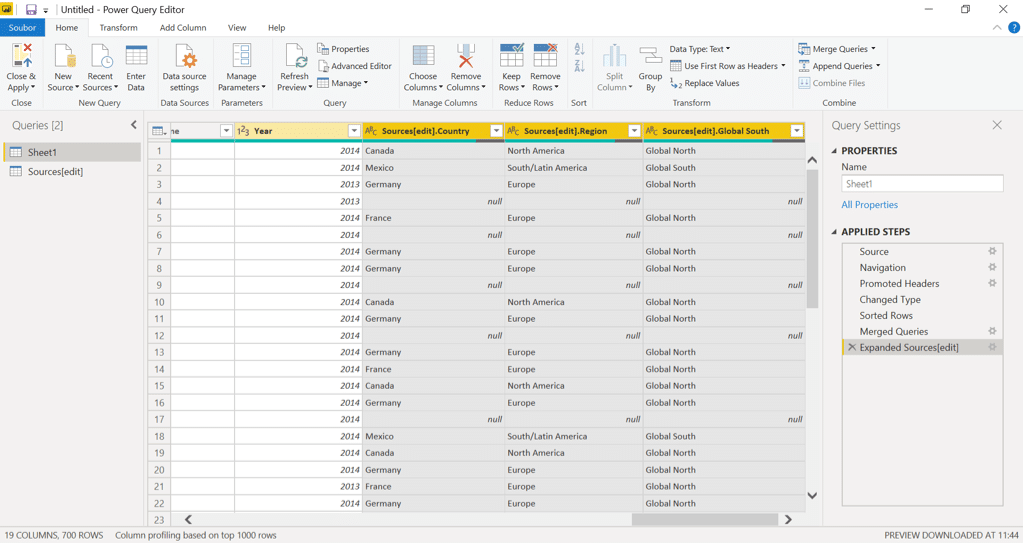Delete the Expanded Sources[edit] step
Image resolution: width=1023 pixels, height=543 pixels.
click(851, 347)
